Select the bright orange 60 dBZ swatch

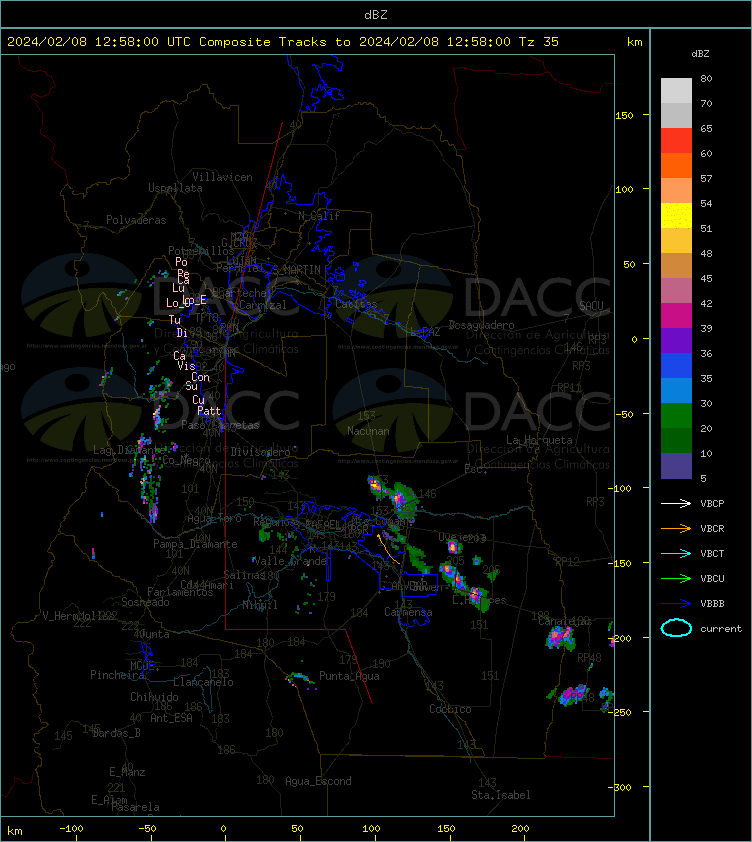(x=676, y=165)
